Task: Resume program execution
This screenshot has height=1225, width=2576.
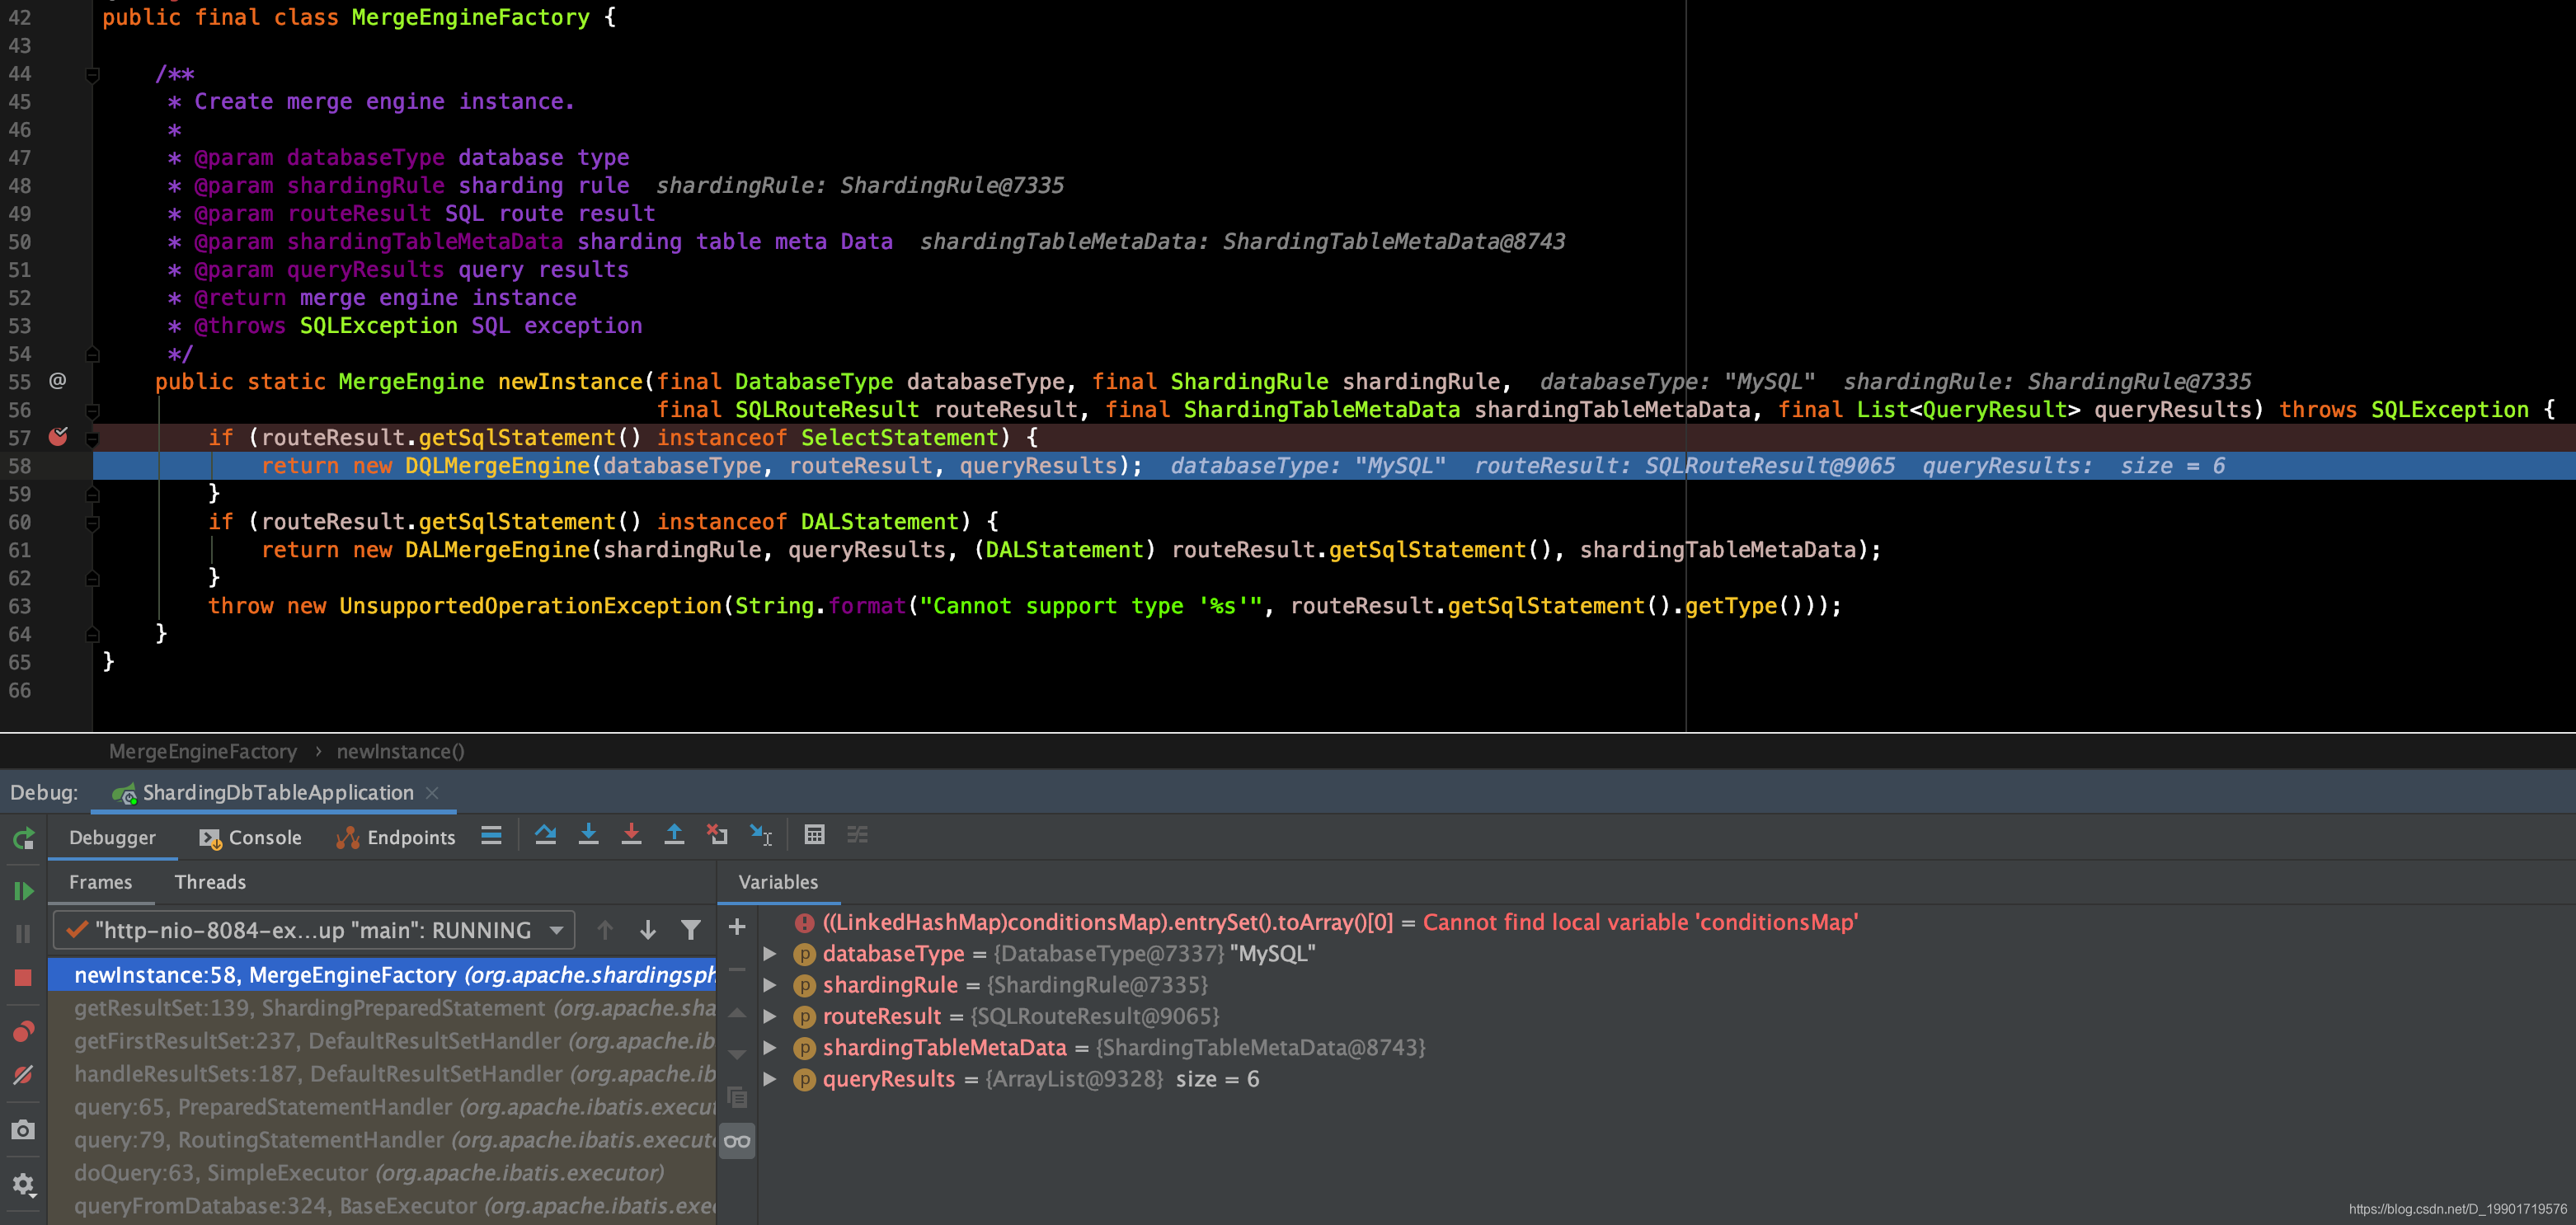Action: tap(23, 890)
